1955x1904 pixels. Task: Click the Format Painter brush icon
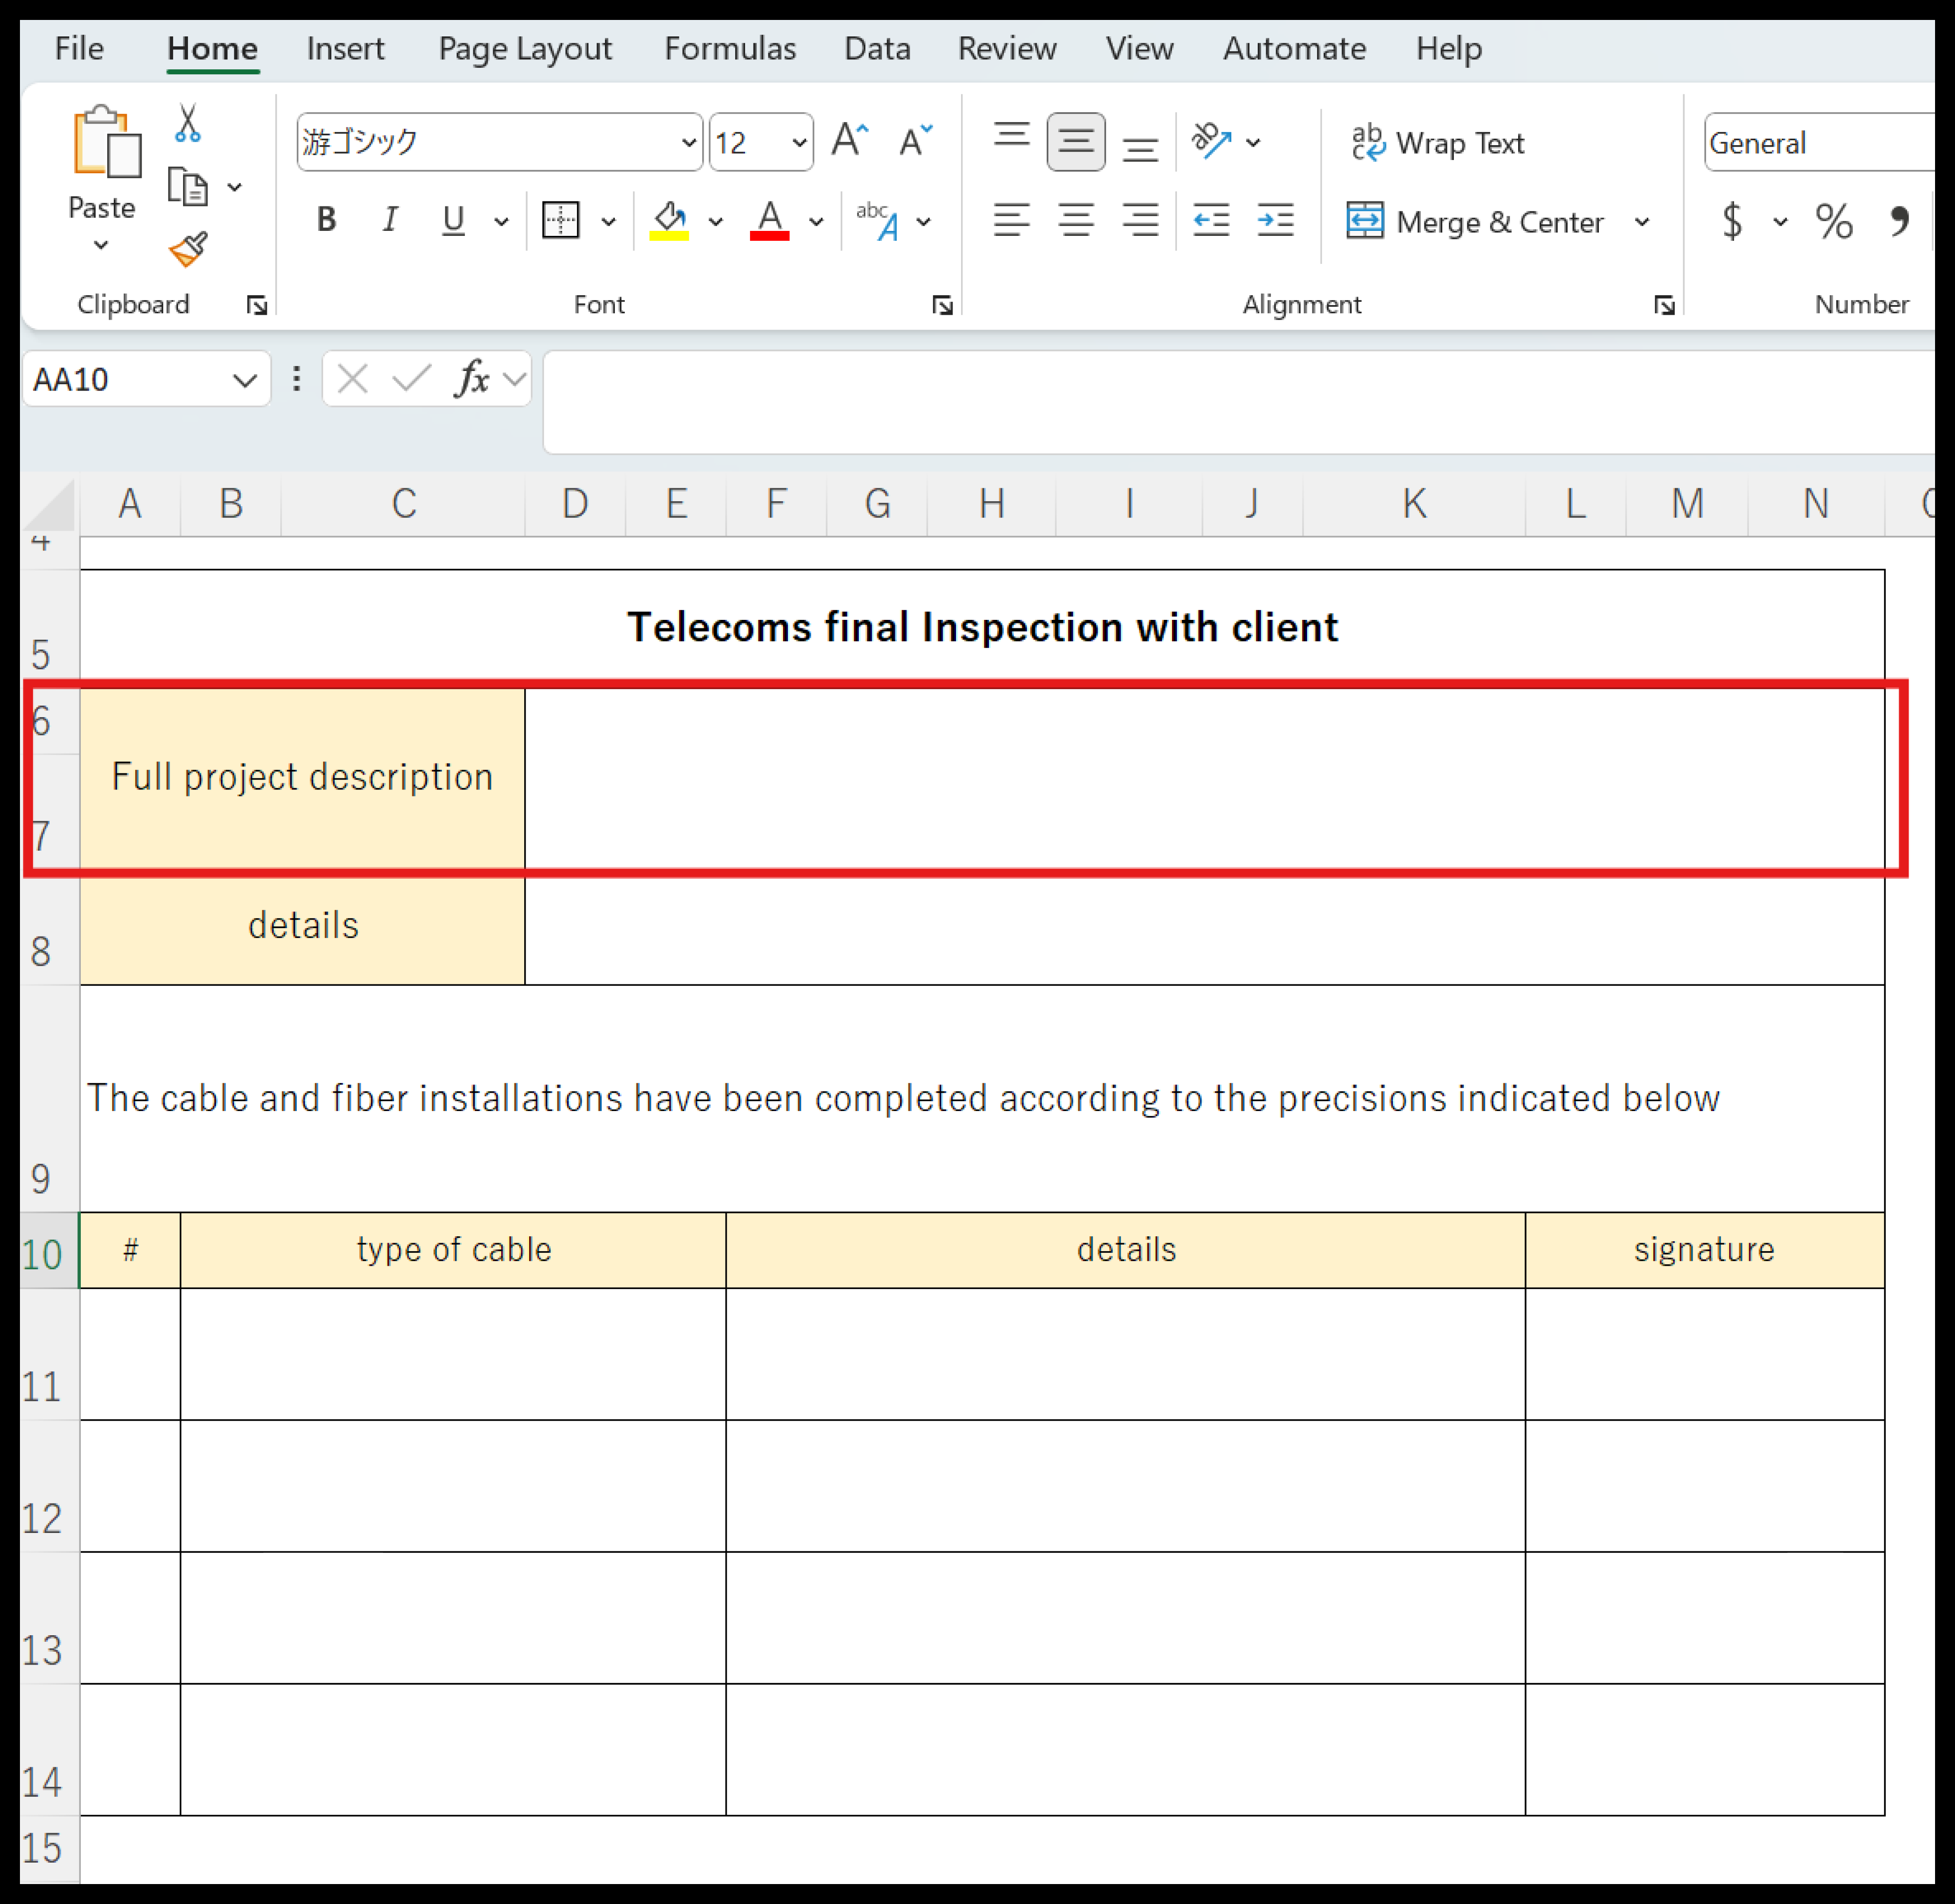coord(187,249)
